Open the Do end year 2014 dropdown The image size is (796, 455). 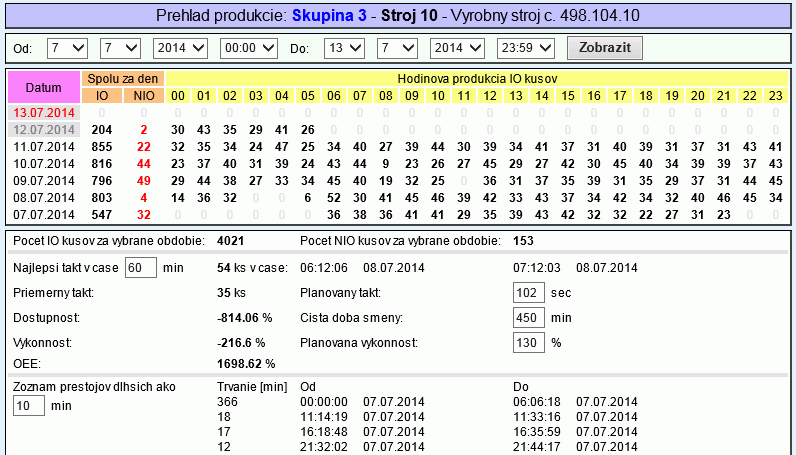point(457,48)
